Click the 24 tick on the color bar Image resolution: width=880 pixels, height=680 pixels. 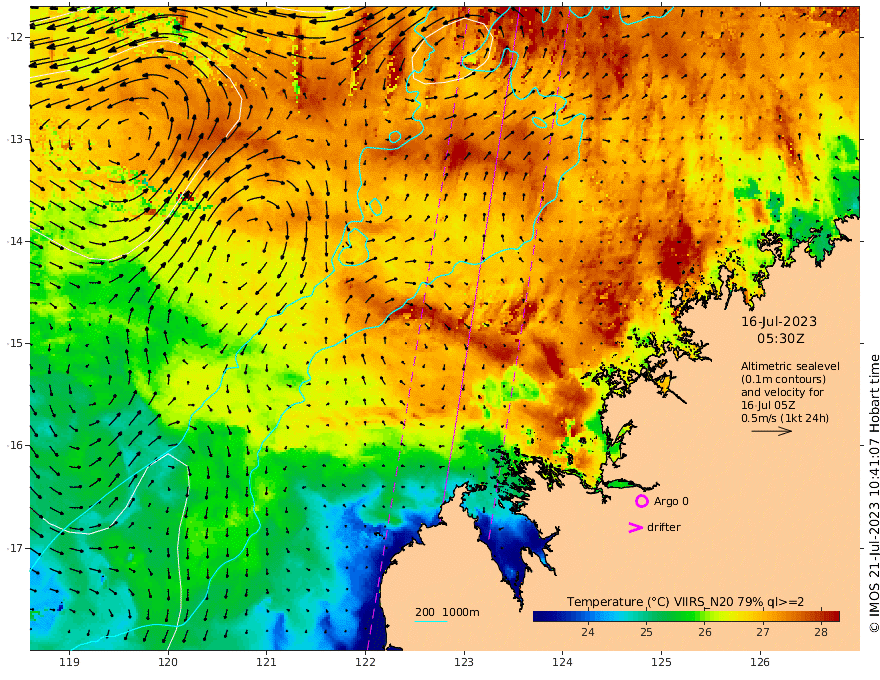[587, 632]
